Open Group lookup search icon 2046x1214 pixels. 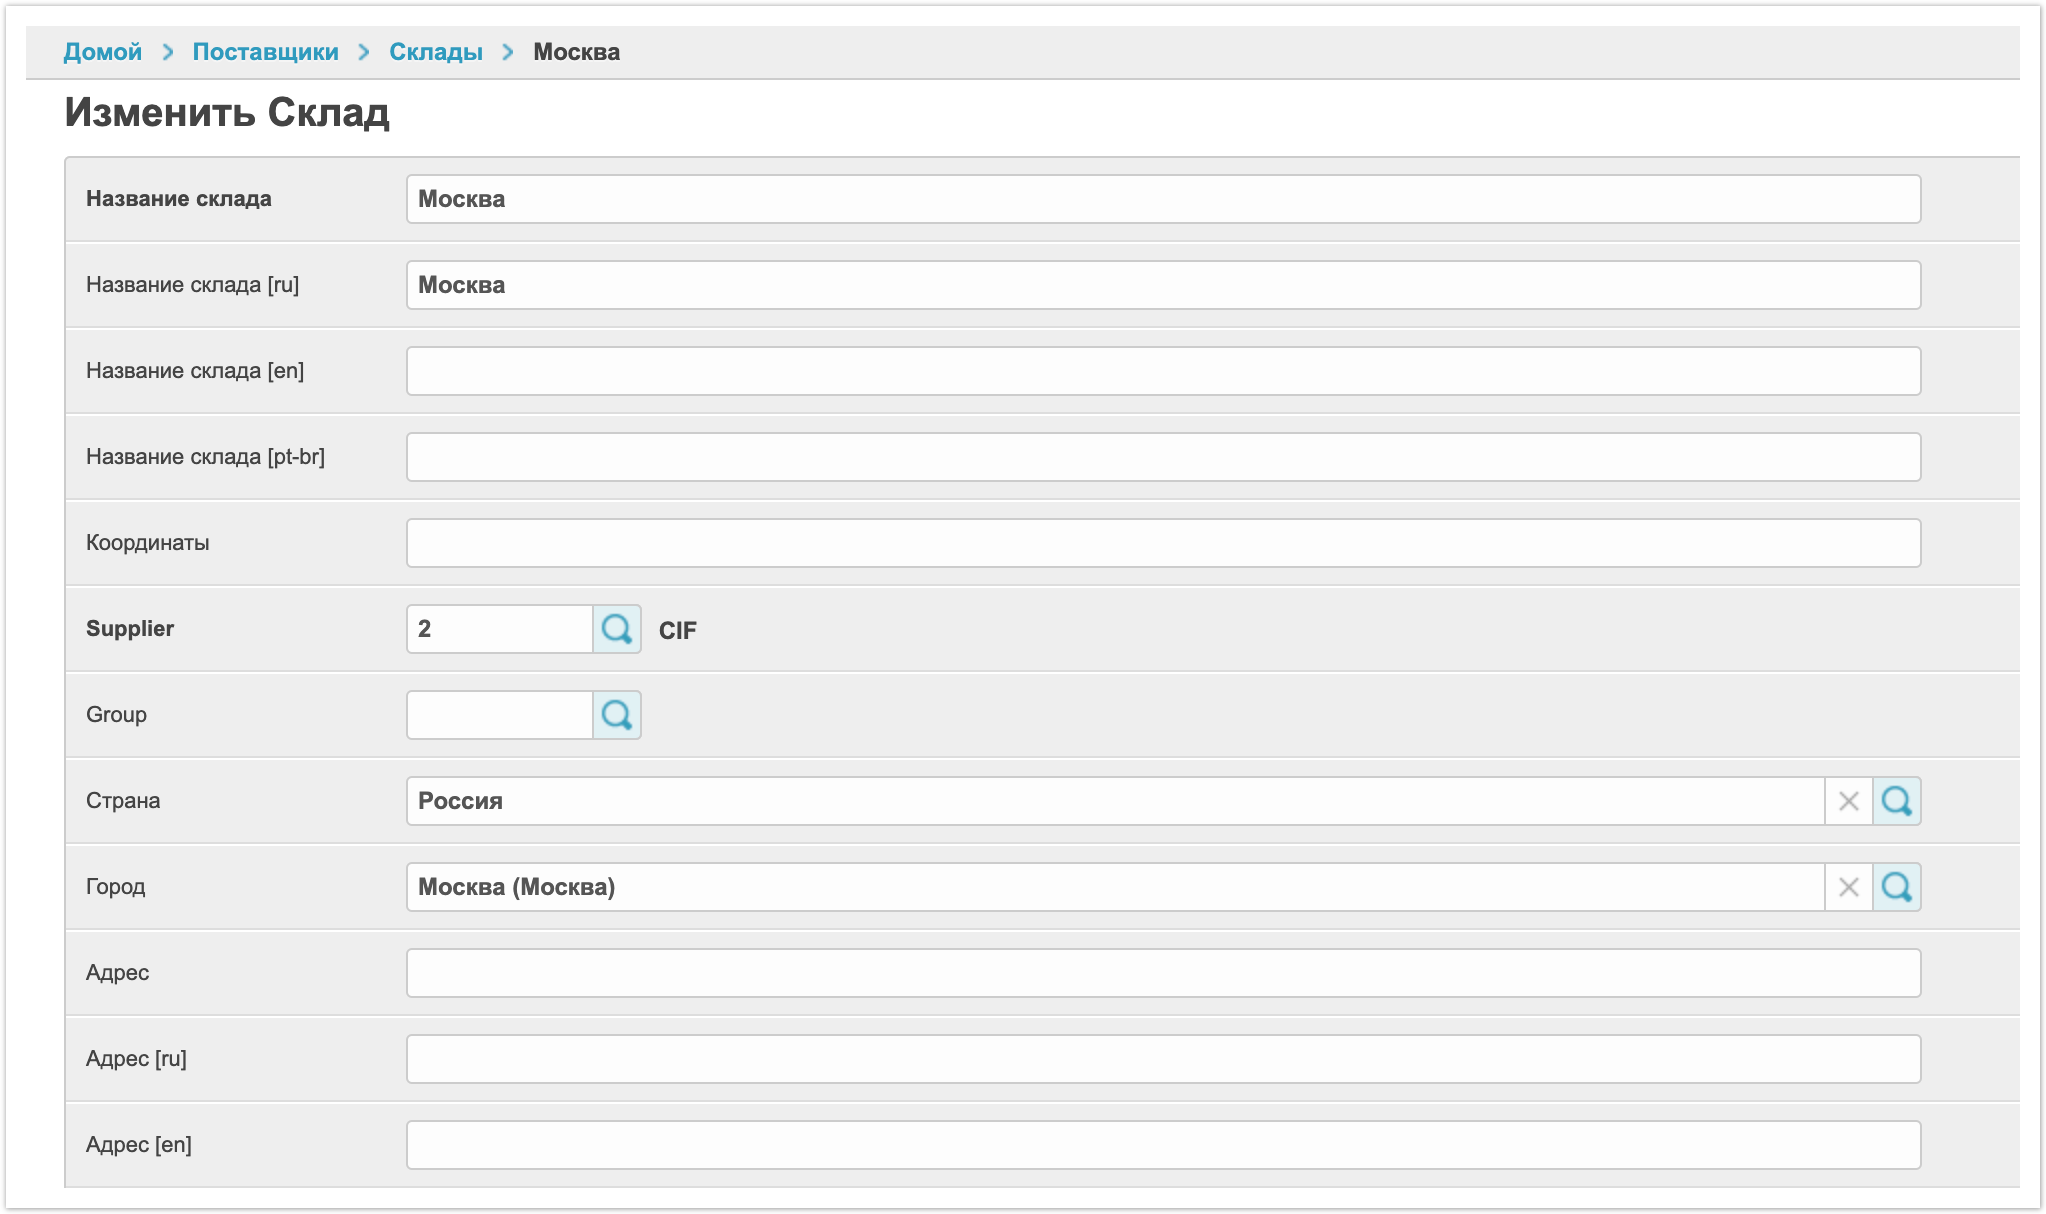616,715
